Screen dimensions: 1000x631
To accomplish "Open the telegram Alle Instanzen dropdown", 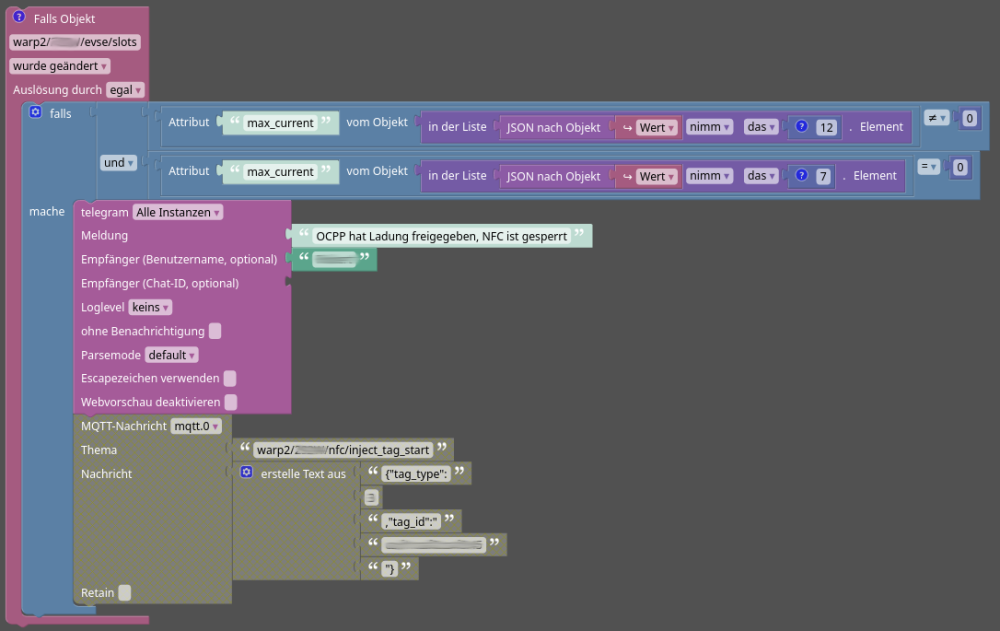I will pos(178,212).
